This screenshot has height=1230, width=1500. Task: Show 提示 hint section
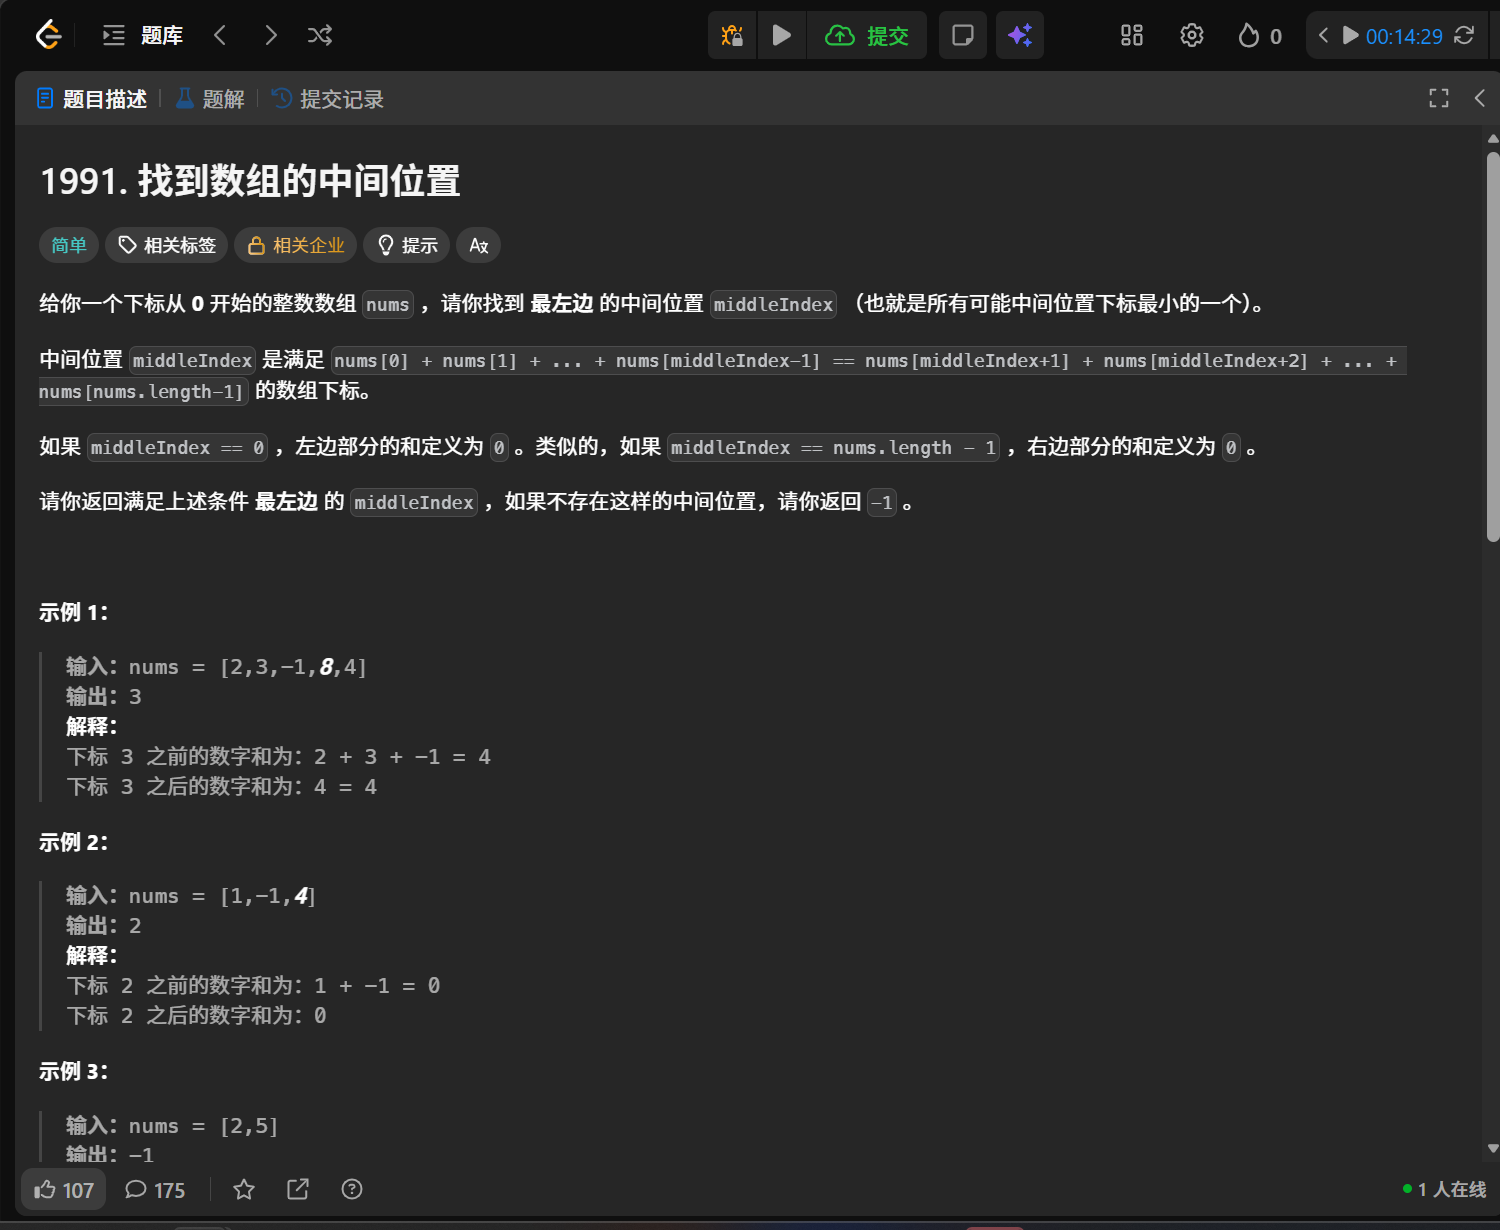pyautogui.click(x=407, y=245)
